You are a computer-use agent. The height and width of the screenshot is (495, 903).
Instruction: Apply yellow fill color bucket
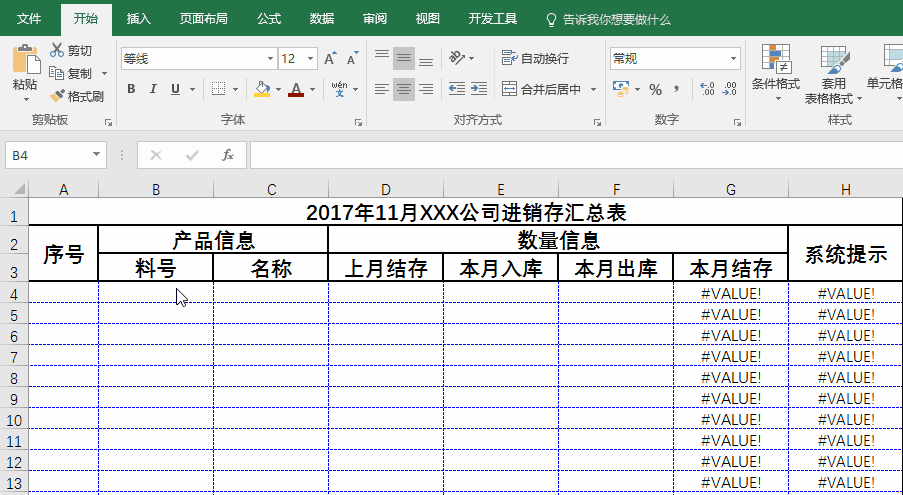click(262, 89)
